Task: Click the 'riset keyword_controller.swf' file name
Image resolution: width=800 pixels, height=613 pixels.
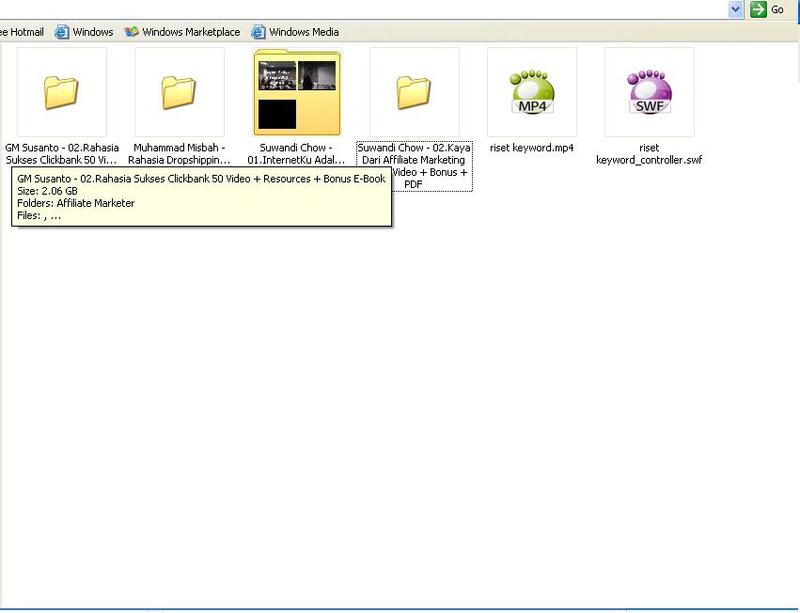Action: point(649,154)
